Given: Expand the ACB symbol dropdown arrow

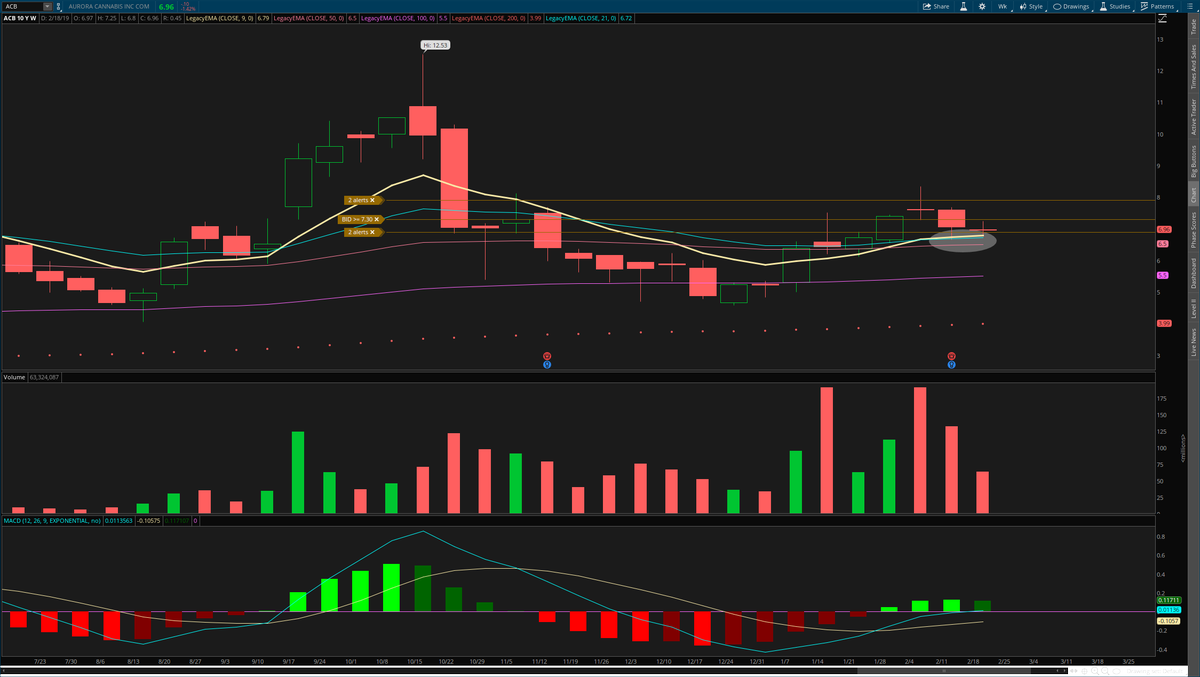Looking at the screenshot, I should (x=46, y=6).
